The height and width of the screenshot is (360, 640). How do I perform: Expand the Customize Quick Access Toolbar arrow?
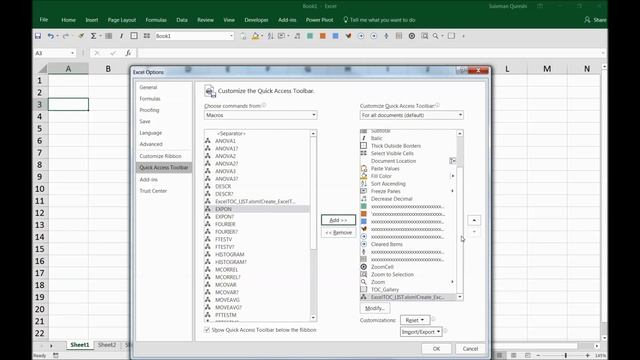[x=463, y=36]
